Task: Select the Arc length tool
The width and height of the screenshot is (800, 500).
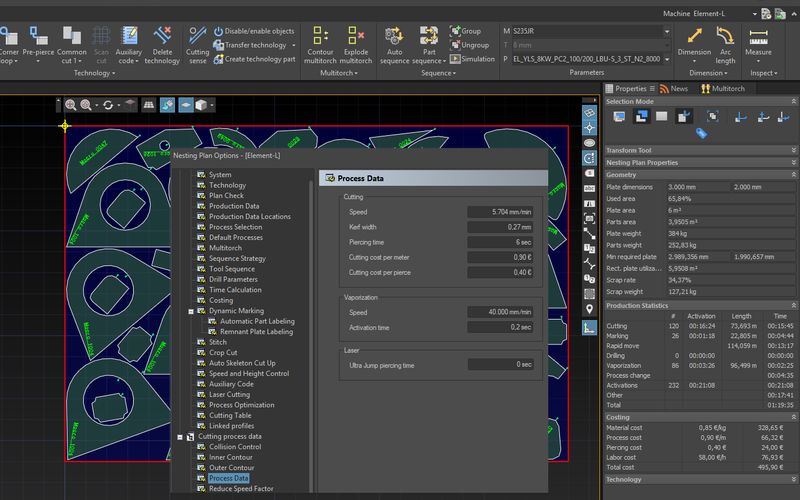Action: tap(725, 36)
